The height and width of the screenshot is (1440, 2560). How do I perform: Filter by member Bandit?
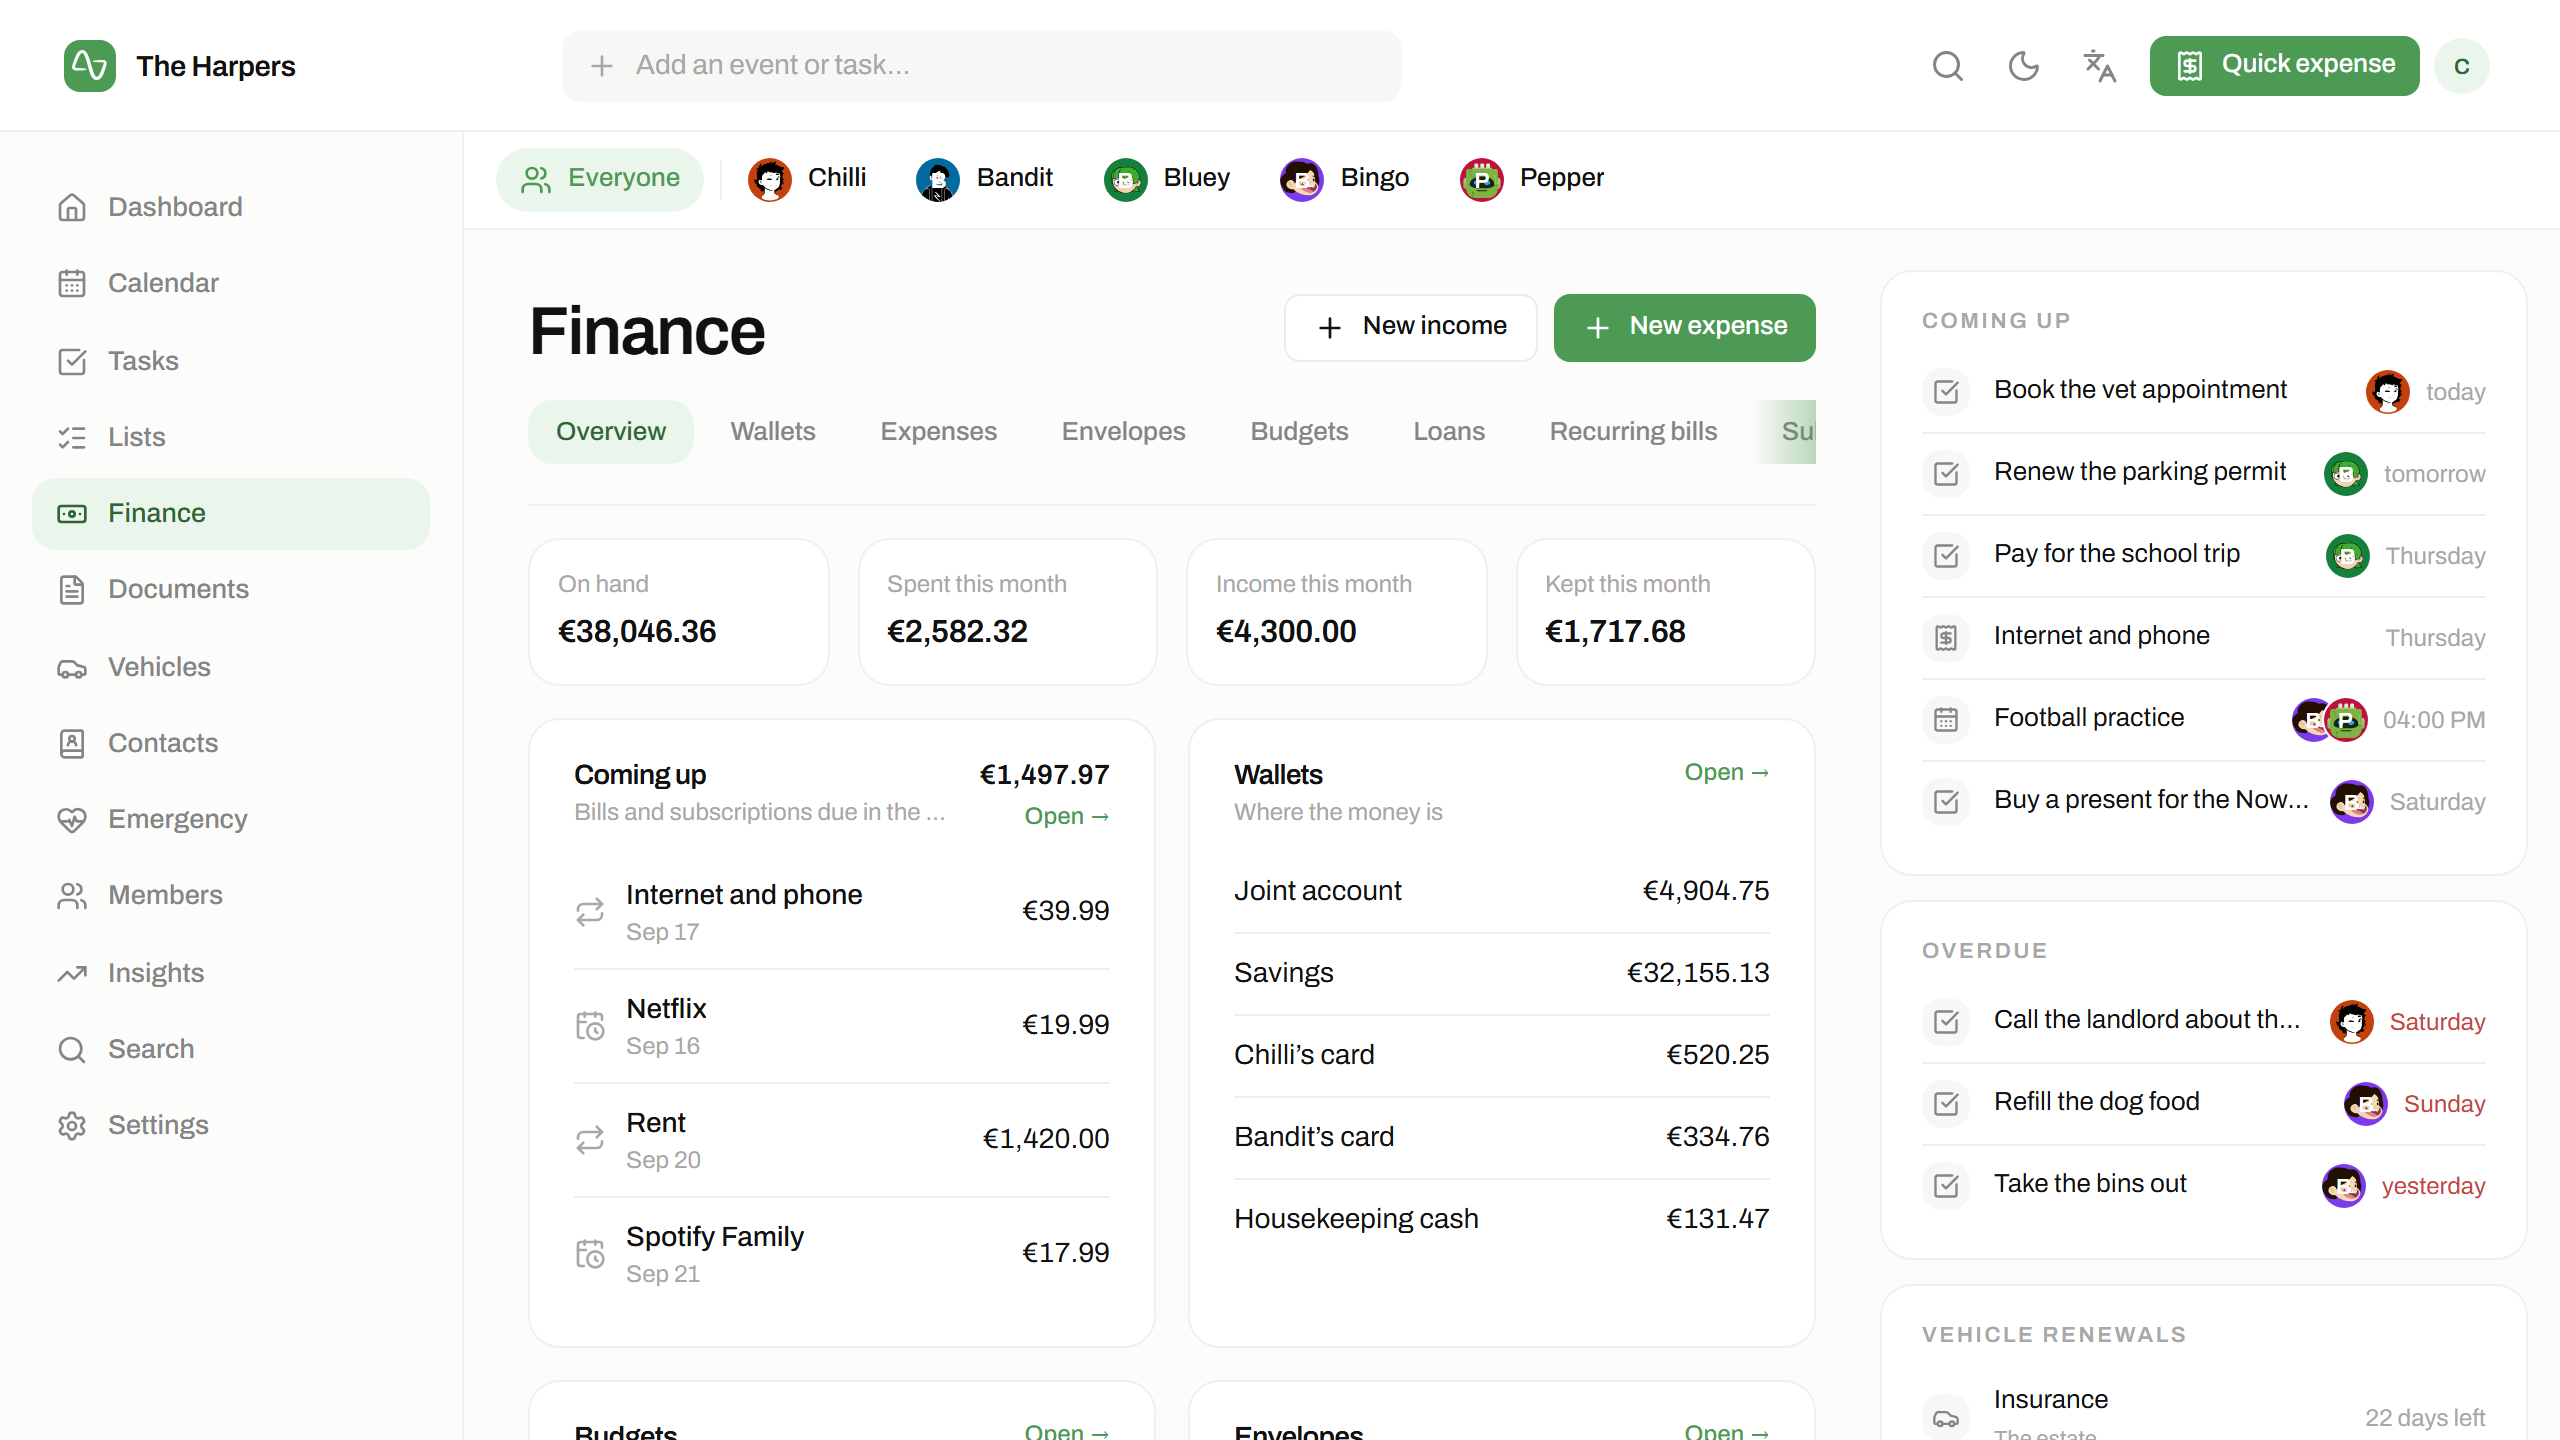coord(985,179)
